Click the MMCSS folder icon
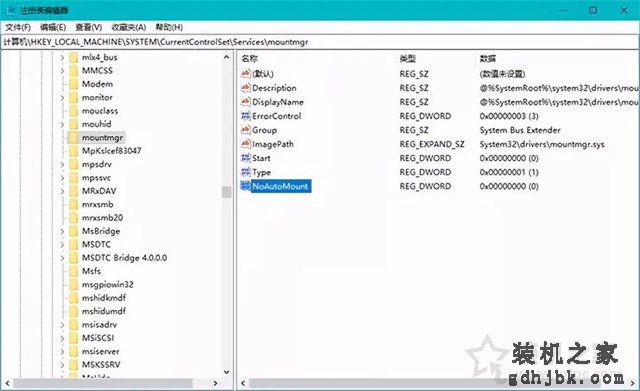This screenshot has height=391, width=640. tap(73, 71)
